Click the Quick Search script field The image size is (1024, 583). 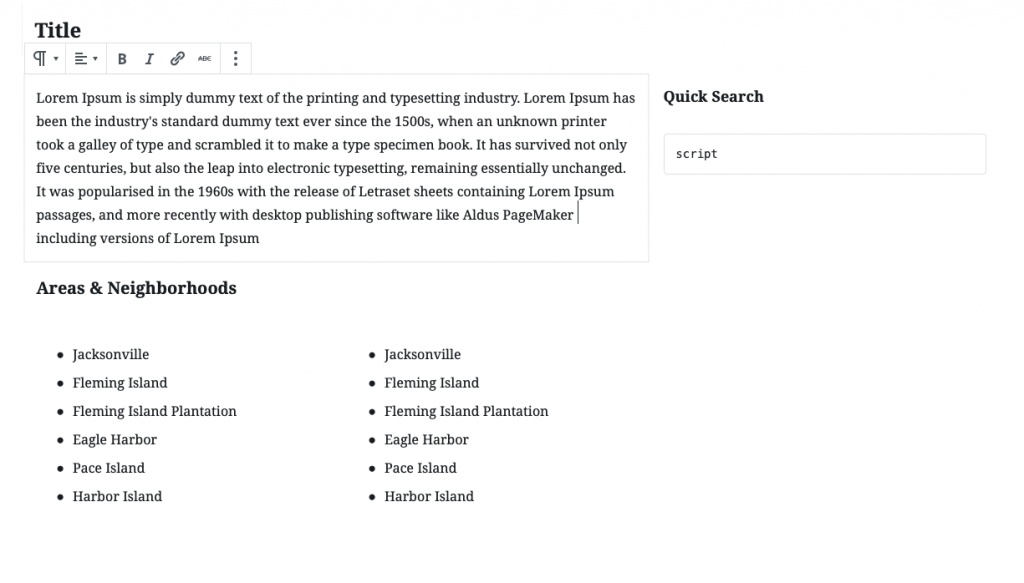point(824,154)
